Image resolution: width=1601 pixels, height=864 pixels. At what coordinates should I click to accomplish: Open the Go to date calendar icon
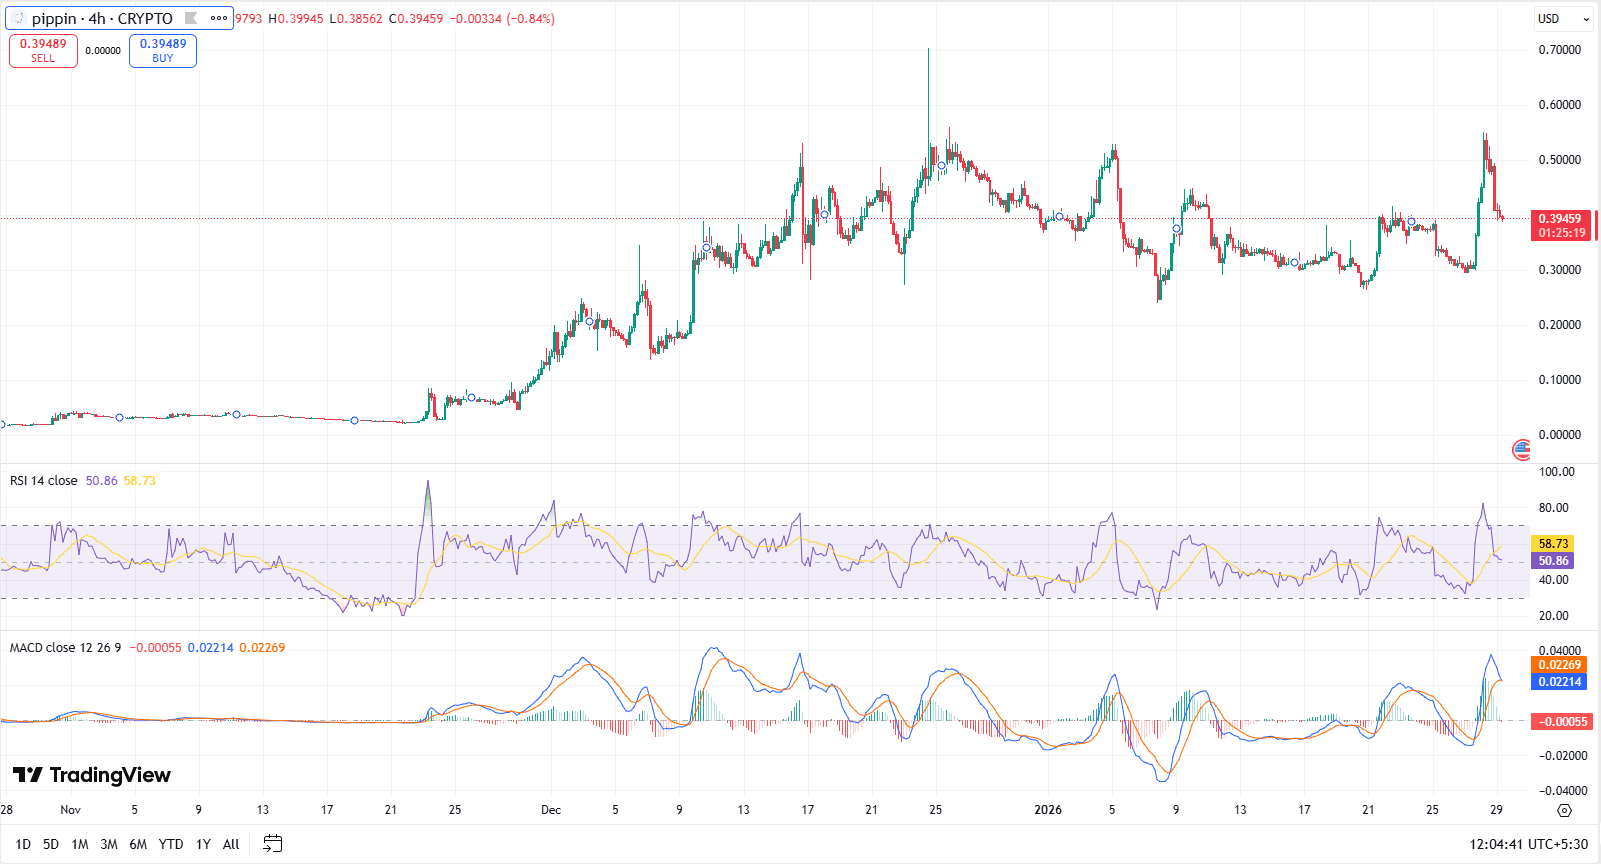pyautogui.click(x=272, y=844)
